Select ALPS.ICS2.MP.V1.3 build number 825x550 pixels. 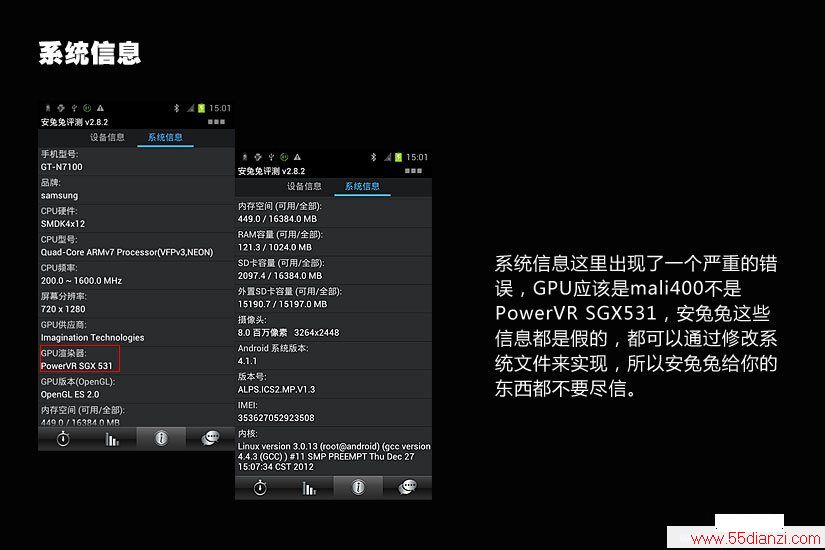276,389
